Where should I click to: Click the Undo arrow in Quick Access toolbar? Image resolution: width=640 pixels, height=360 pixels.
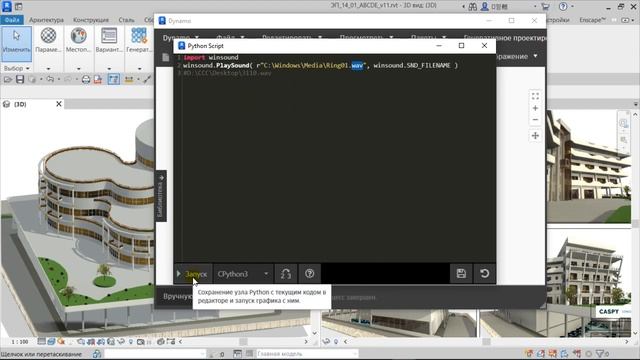50,79
